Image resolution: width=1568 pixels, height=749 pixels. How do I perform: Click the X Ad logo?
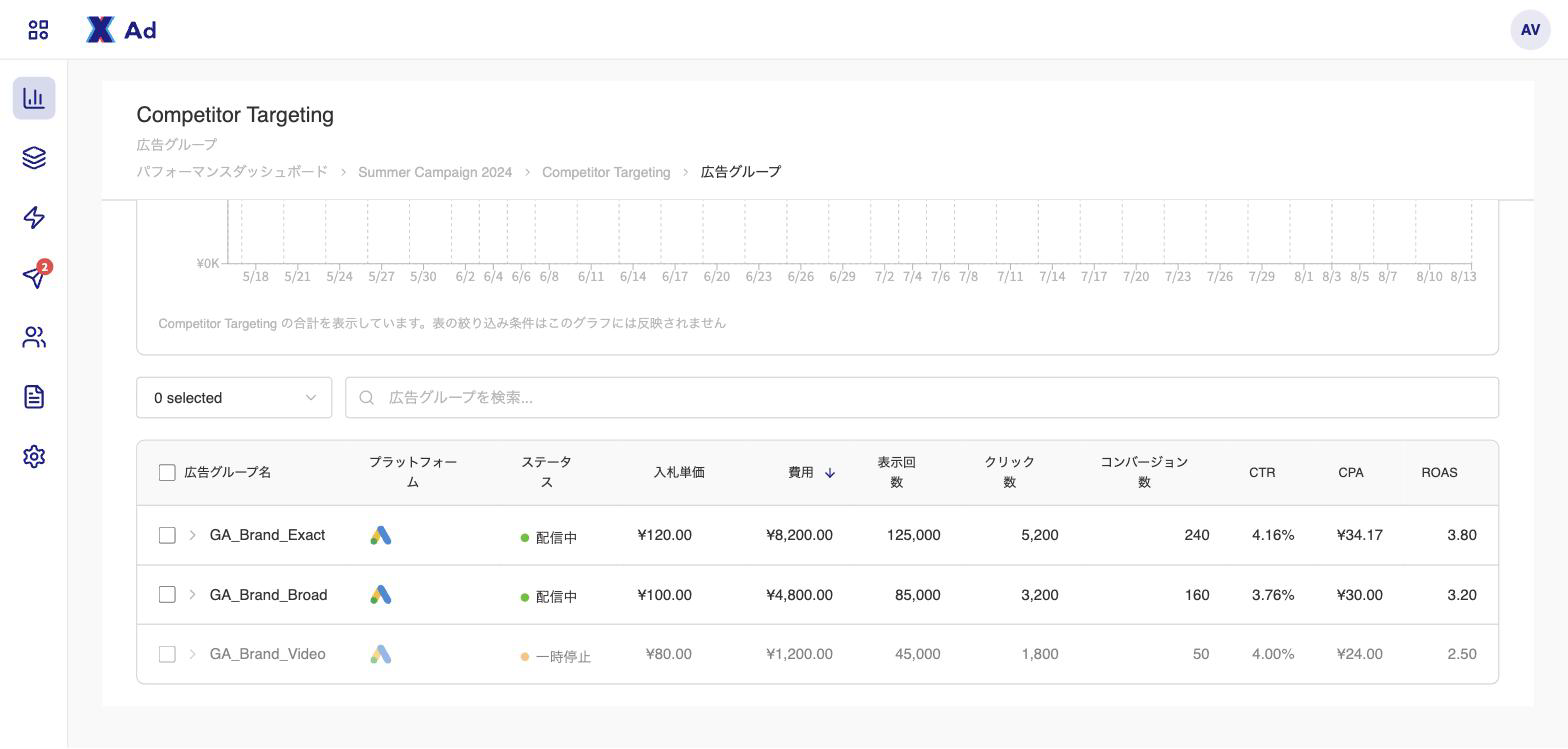pyautogui.click(x=121, y=30)
